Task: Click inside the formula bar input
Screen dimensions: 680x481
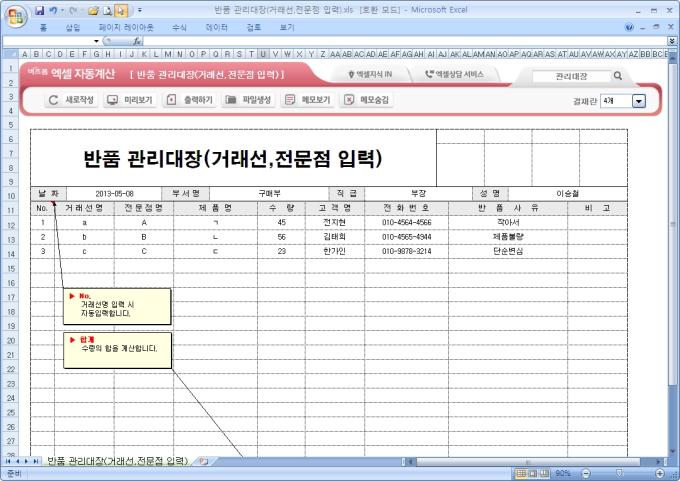Action: point(405,41)
